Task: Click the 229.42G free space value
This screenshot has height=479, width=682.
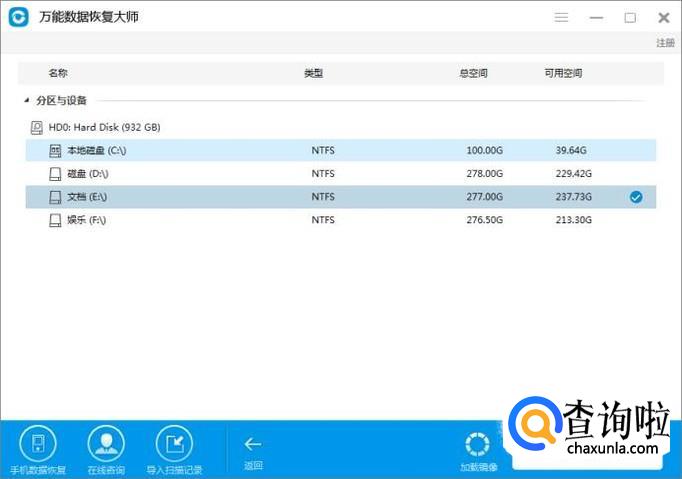Action: point(574,174)
